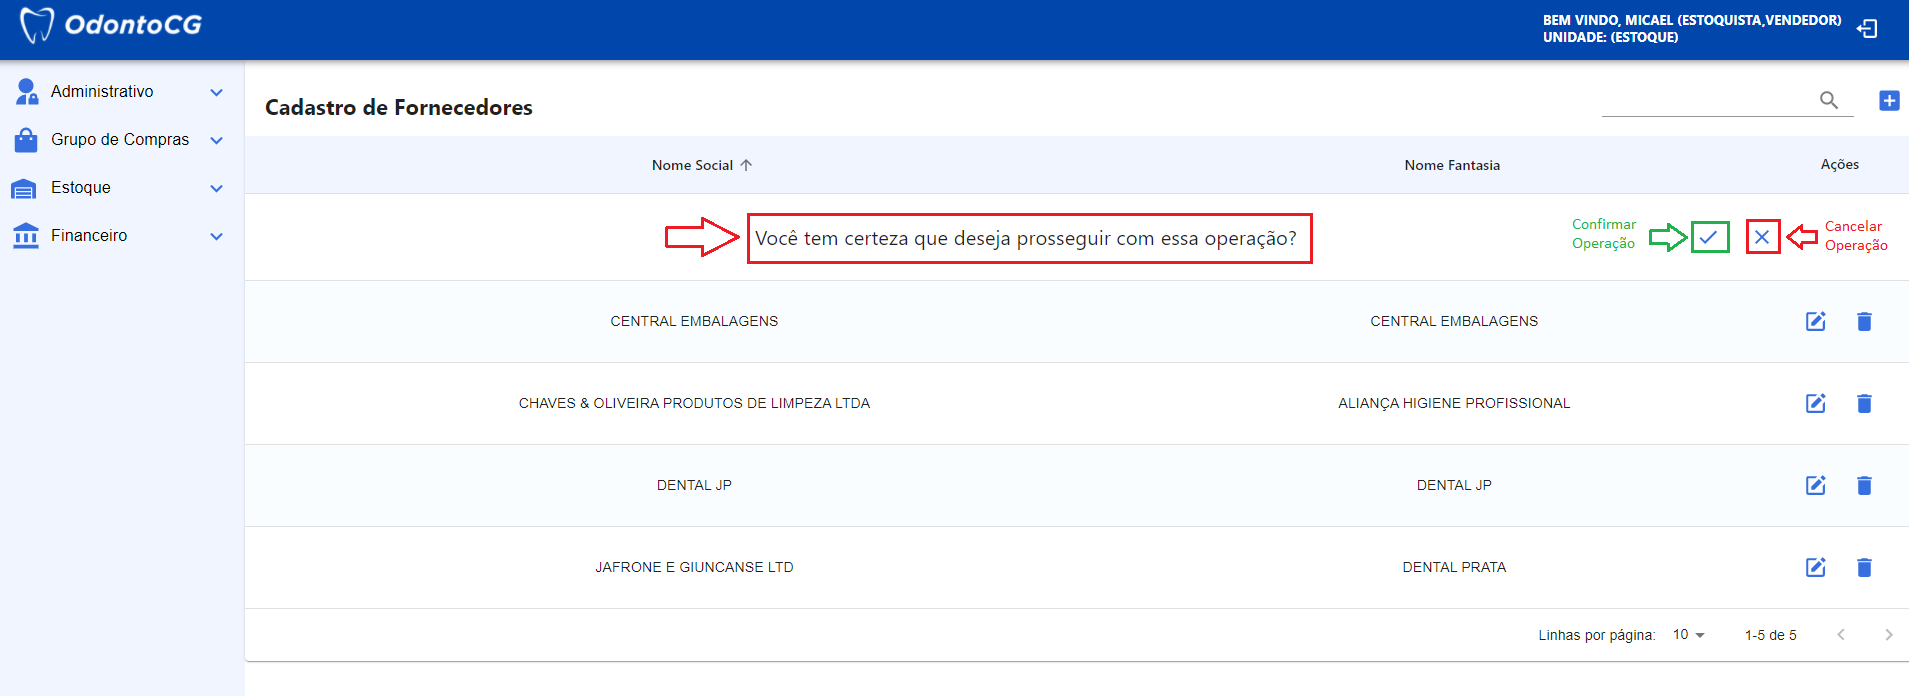Go to the next page arrow
This screenshot has height=696, width=1909.
(1887, 635)
